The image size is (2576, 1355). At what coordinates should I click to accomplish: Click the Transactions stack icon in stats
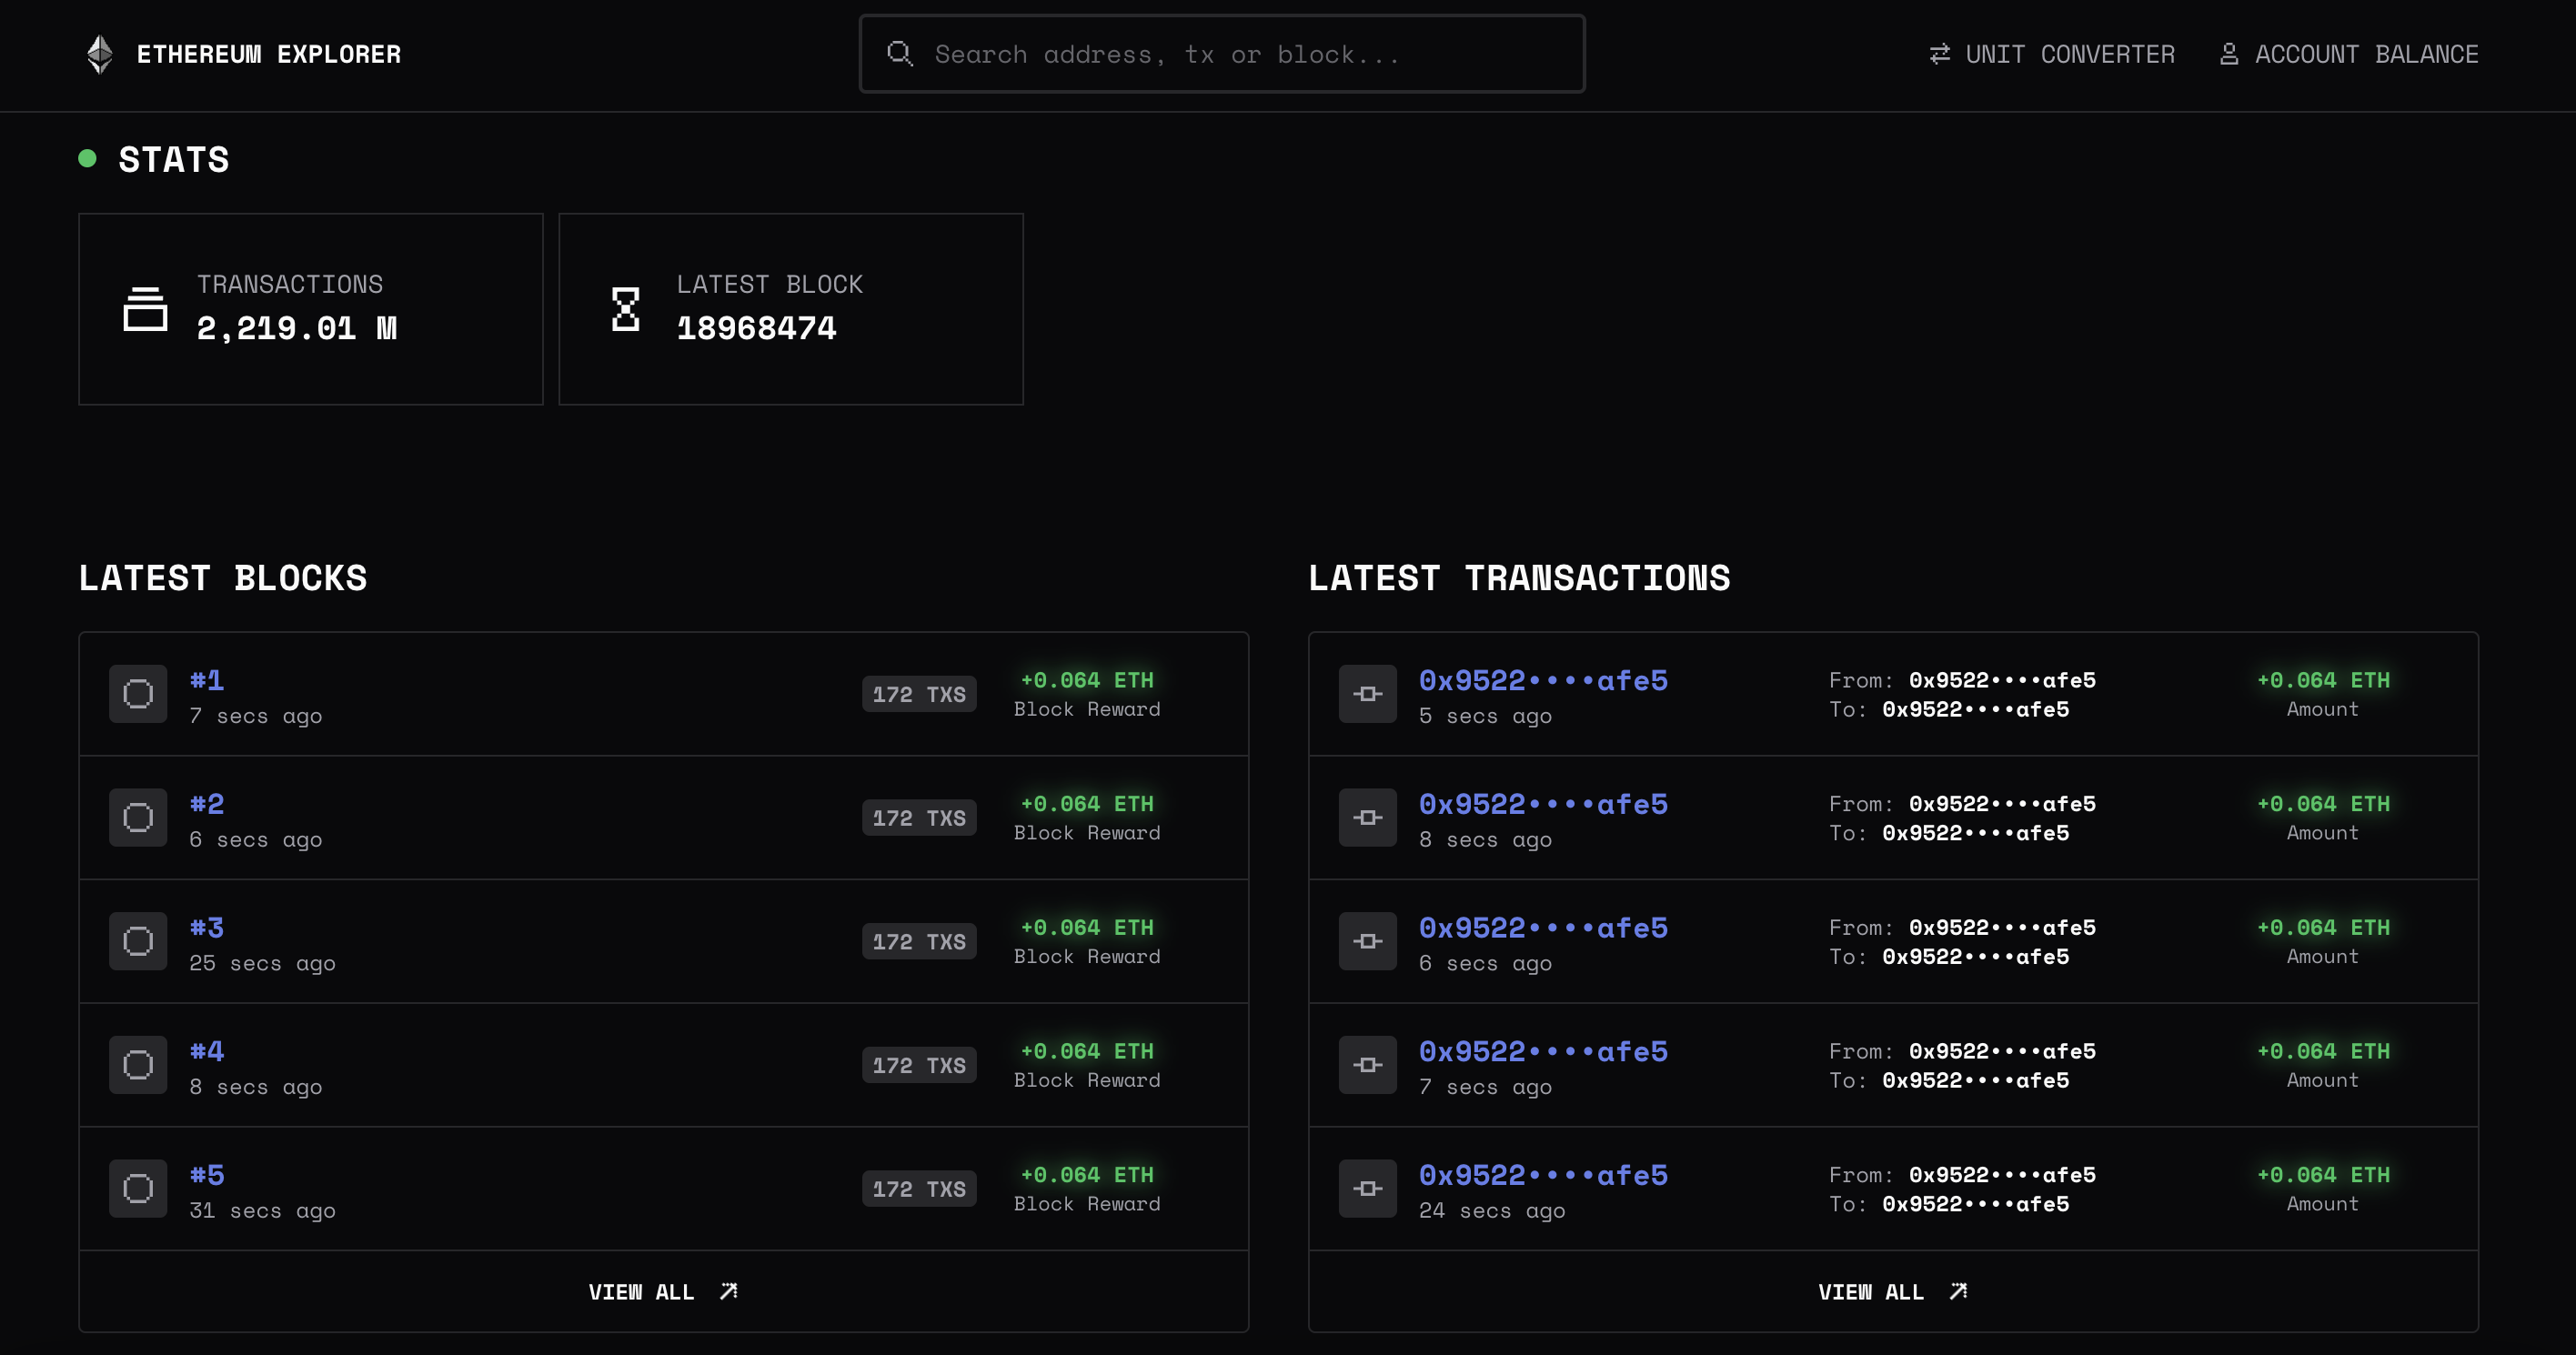[x=145, y=308]
